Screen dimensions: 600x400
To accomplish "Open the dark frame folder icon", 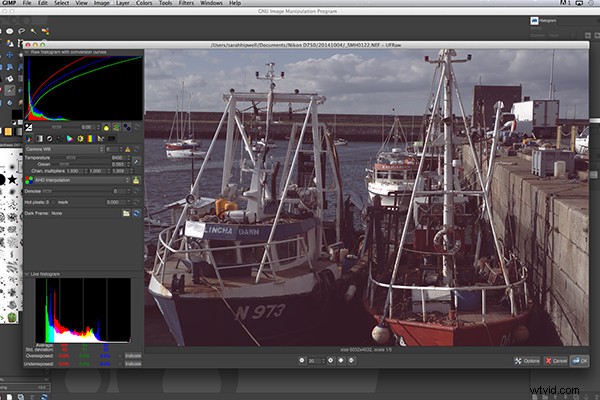I will (126, 213).
